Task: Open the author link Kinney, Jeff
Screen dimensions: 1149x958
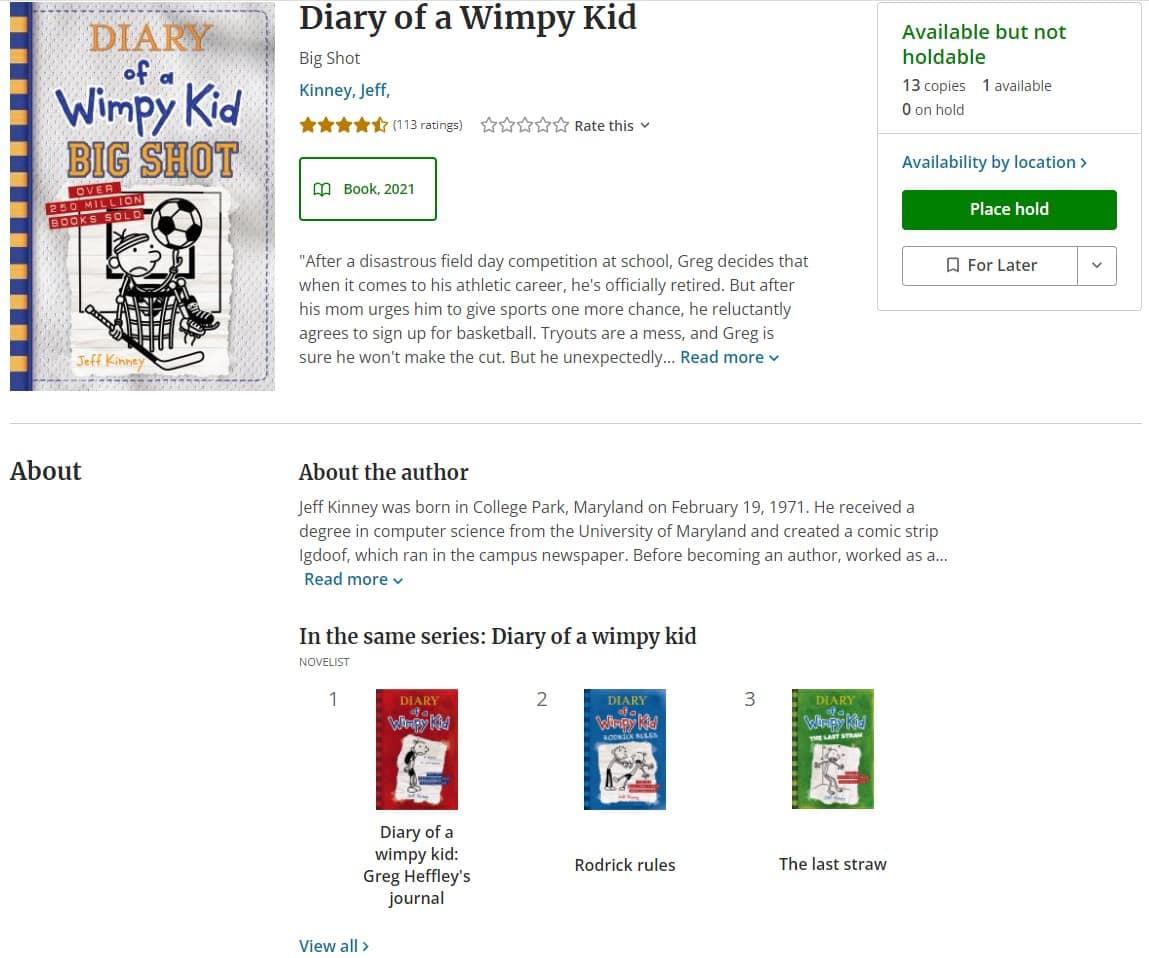Action: (x=344, y=91)
